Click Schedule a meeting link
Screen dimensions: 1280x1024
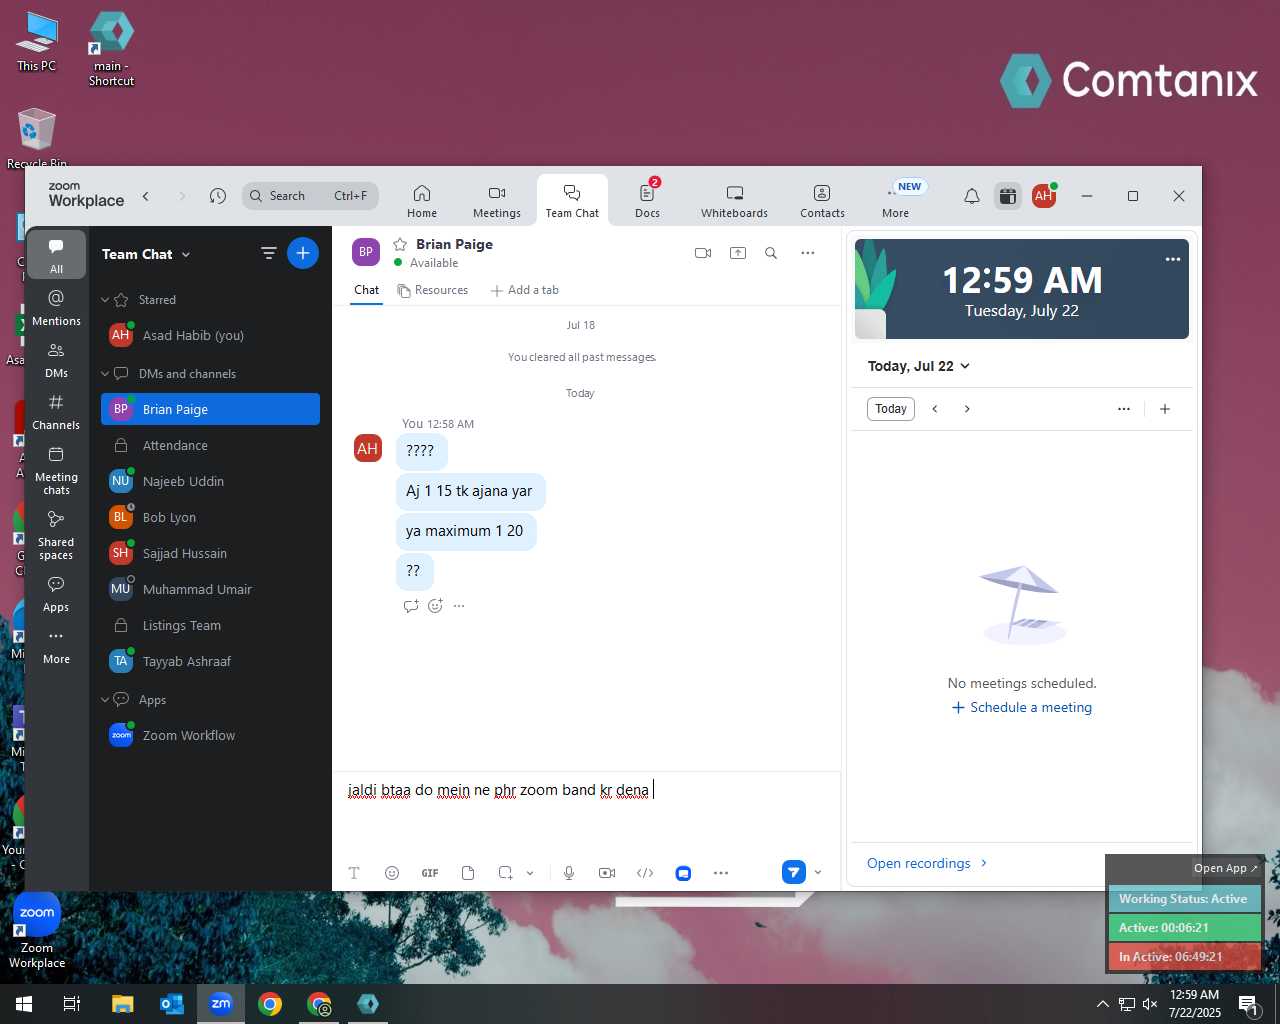[1021, 707]
